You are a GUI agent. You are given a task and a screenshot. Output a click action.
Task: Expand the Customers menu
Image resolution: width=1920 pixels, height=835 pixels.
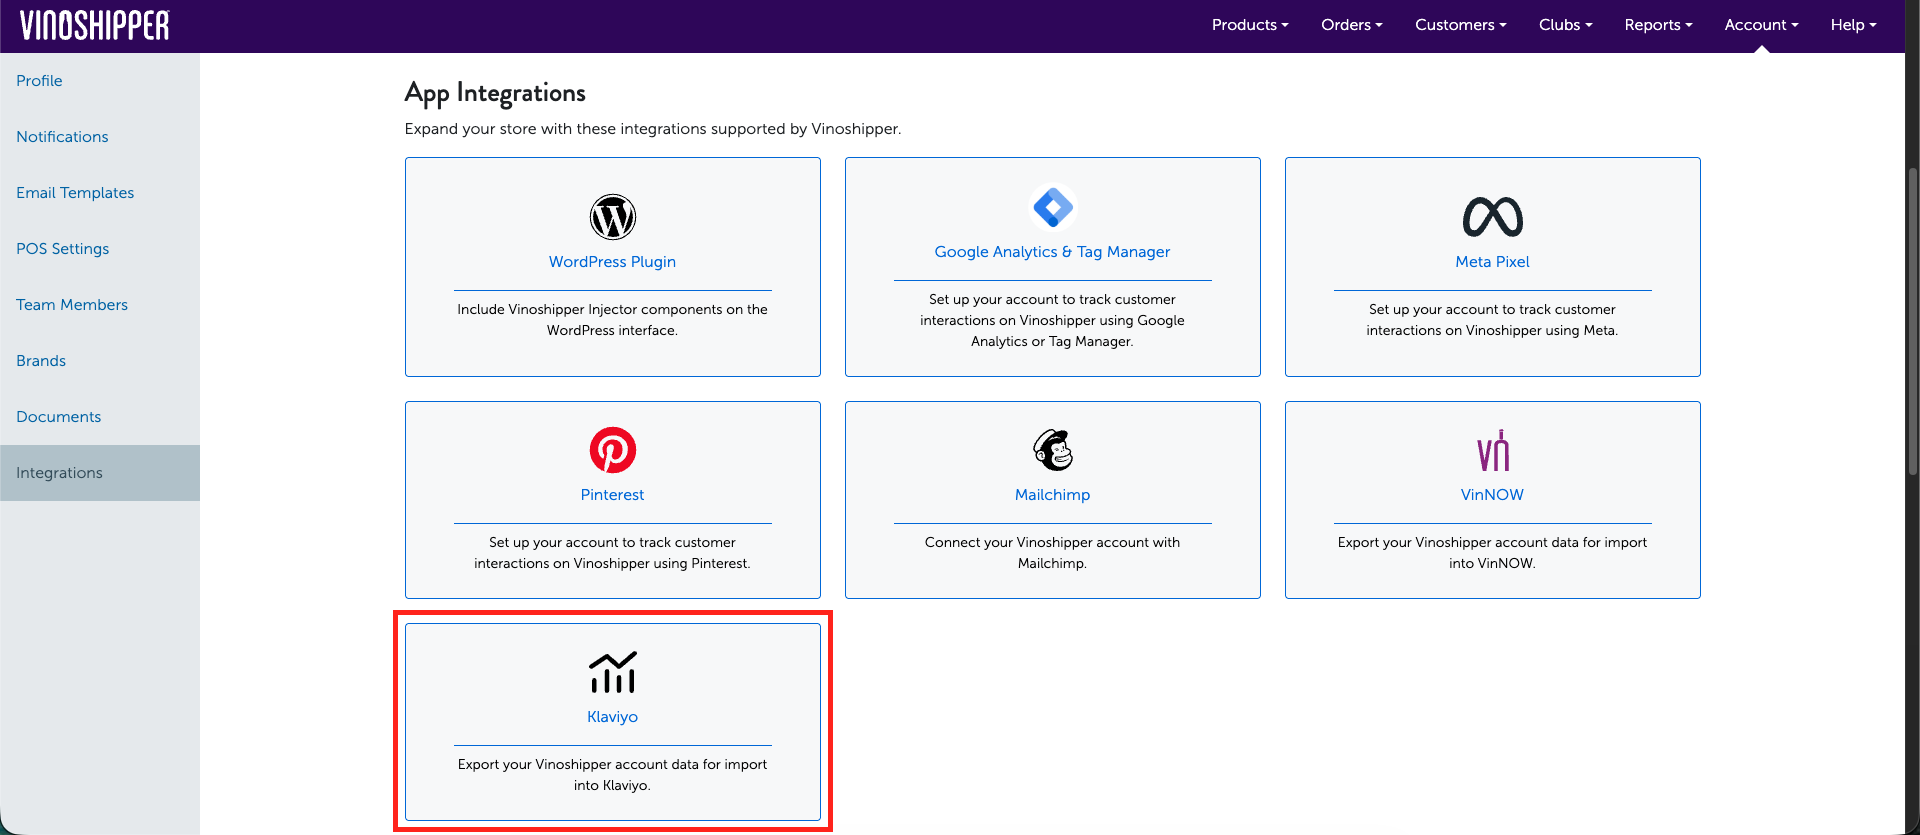[1460, 25]
